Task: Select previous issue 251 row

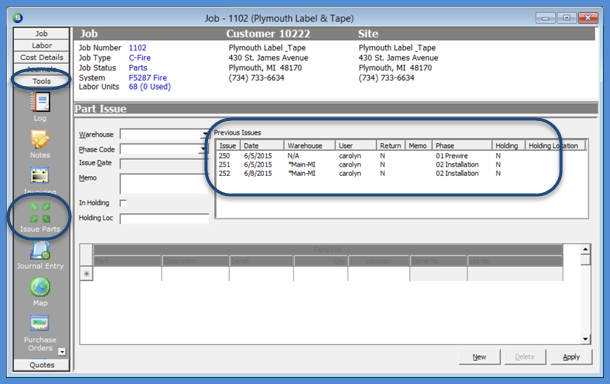Action: (401, 165)
